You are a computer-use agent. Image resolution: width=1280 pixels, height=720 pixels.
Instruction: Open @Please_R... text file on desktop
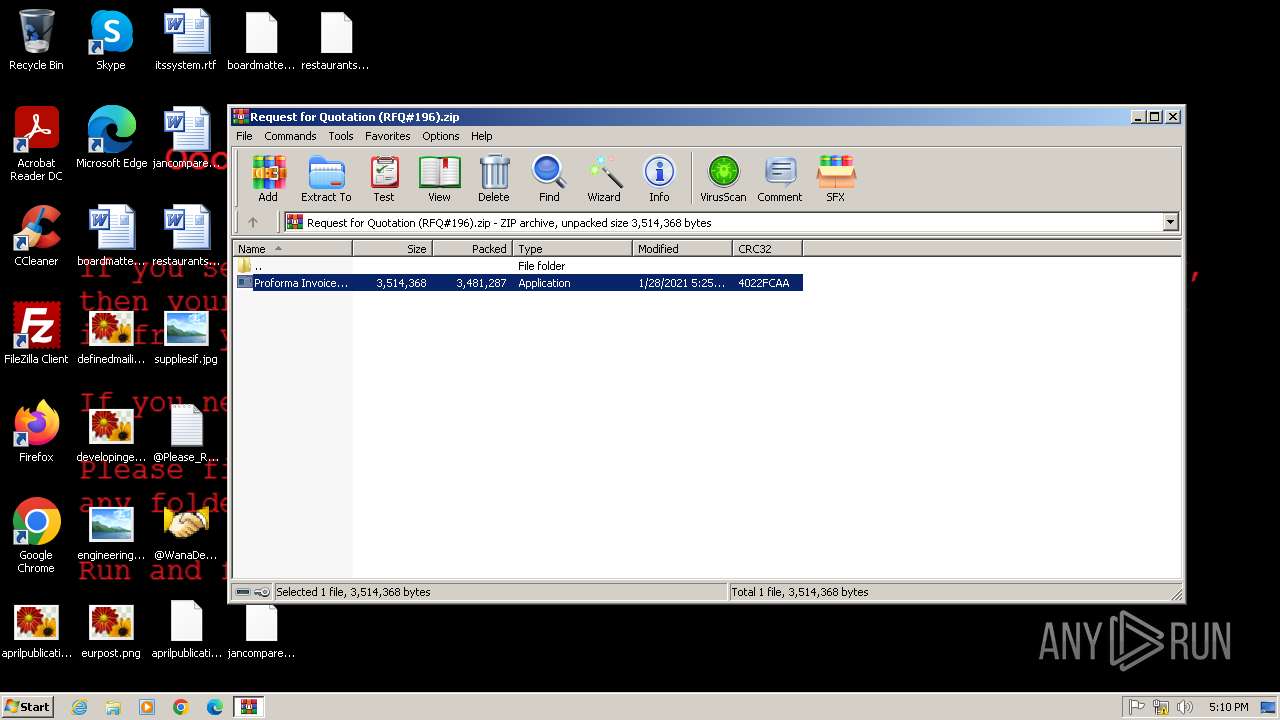click(186, 433)
